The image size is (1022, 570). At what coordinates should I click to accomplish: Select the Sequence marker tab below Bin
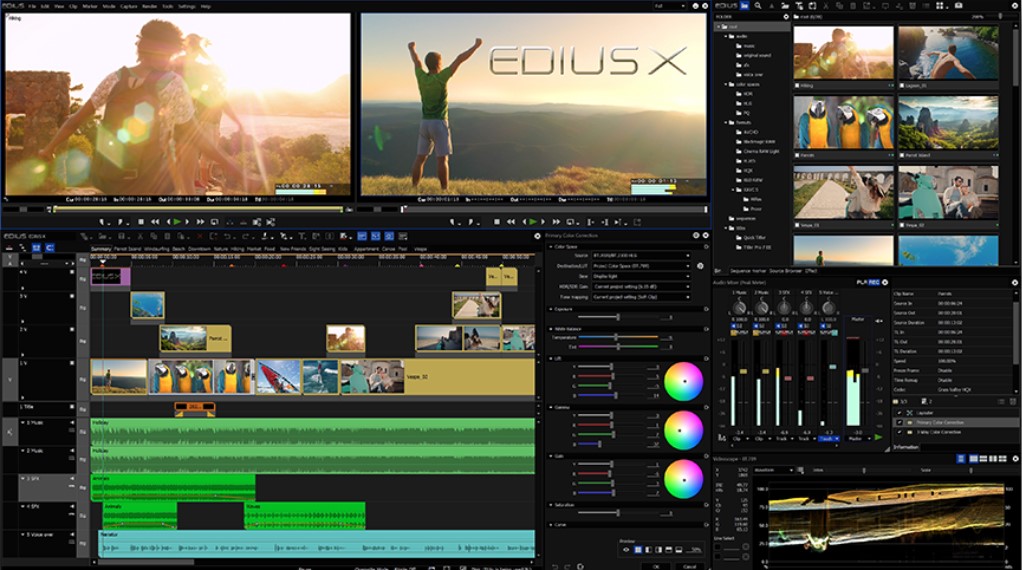point(748,271)
